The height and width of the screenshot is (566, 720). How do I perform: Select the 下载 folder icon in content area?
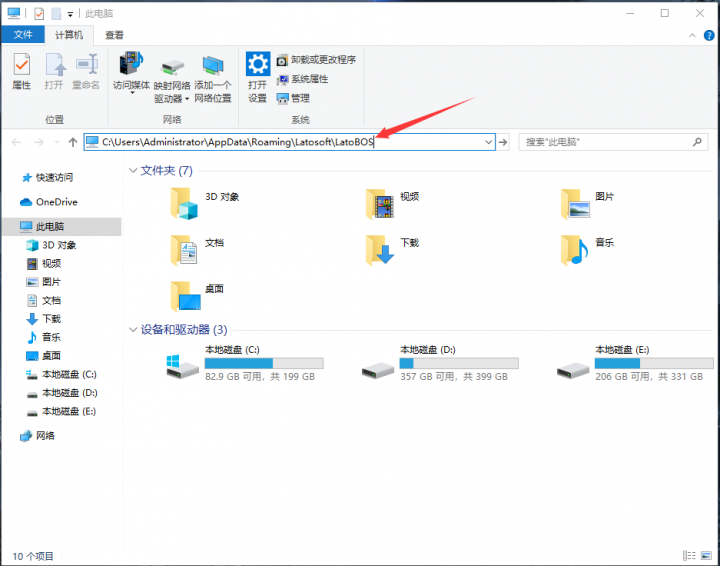coord(380,250)
